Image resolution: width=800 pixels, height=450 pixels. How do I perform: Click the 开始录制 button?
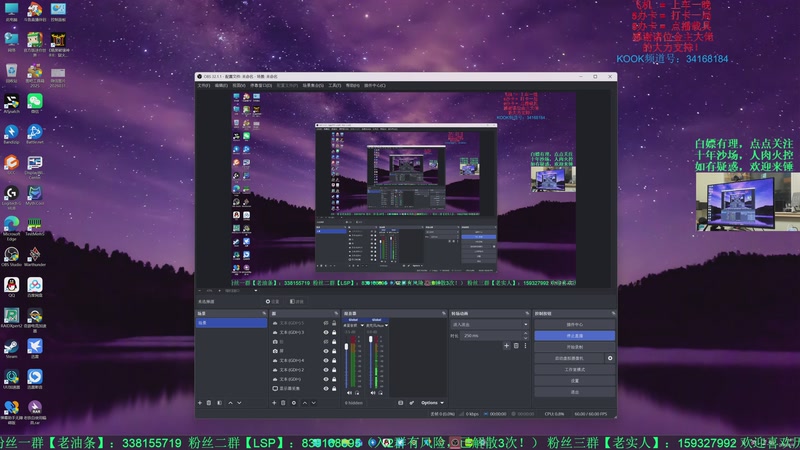574,347
